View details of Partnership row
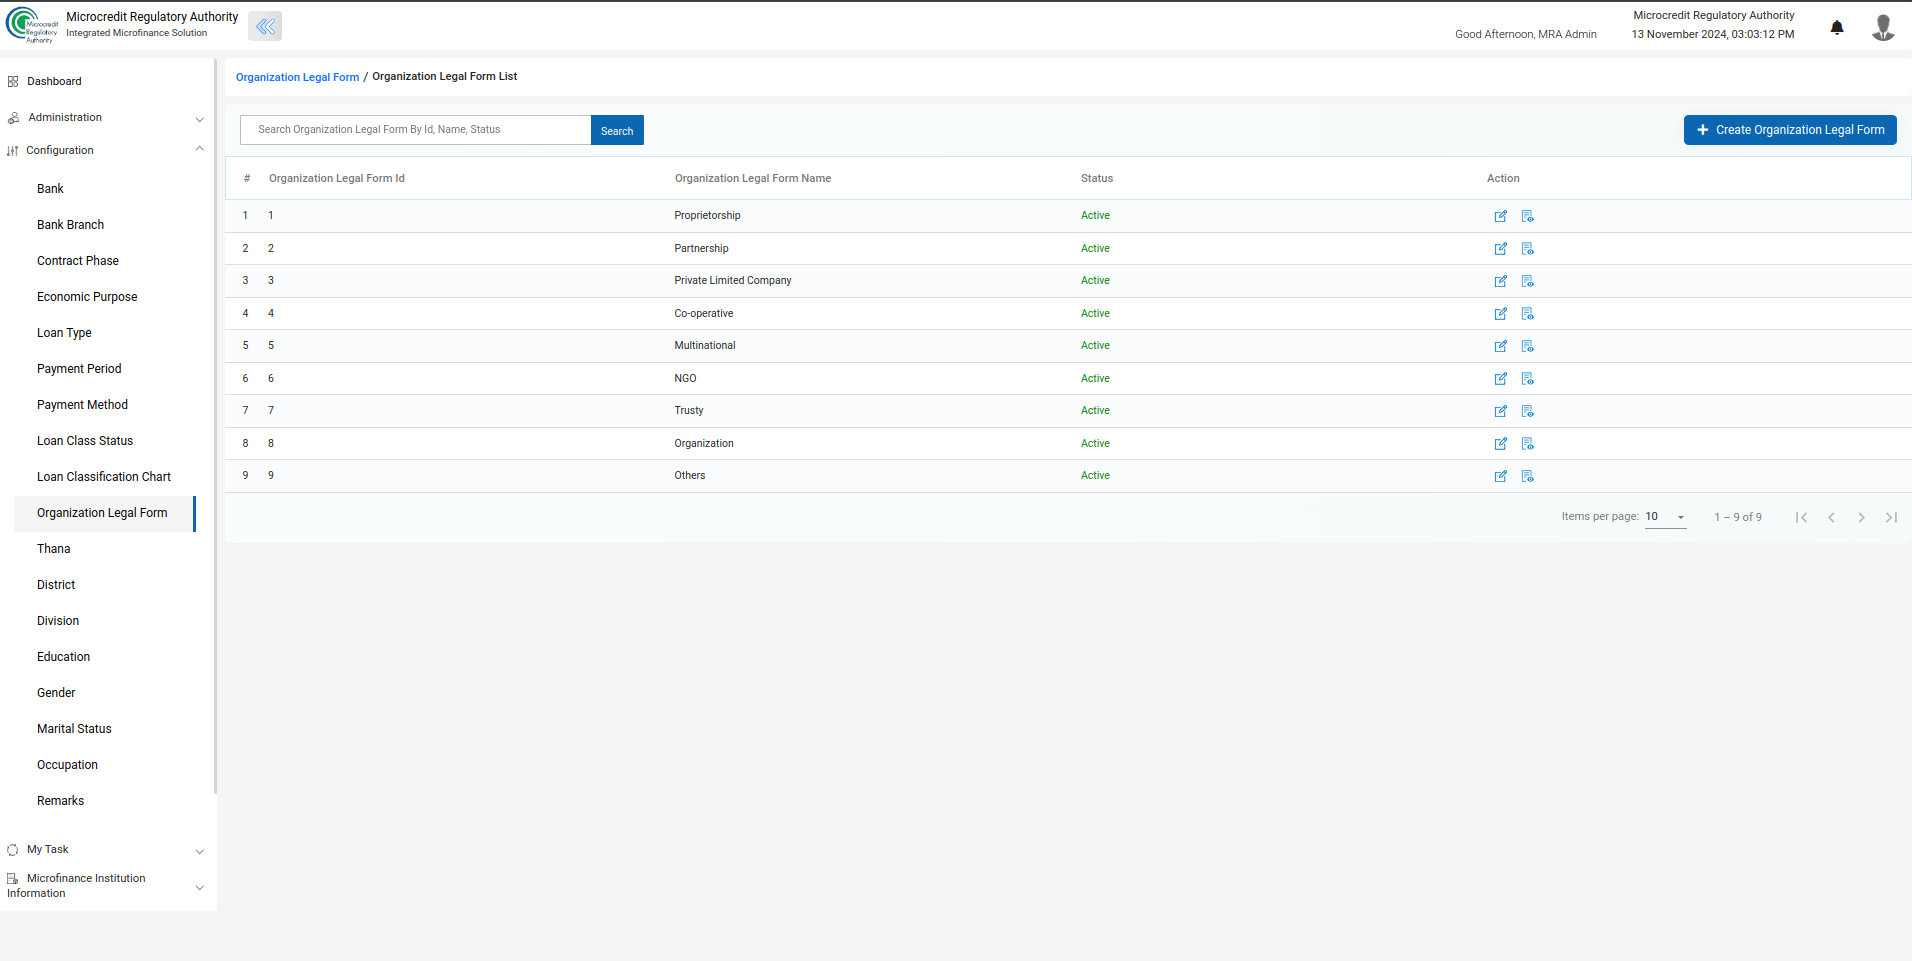Image resolution: width=1912 pixels, height=961 pixels. [x=1527, y=249]
